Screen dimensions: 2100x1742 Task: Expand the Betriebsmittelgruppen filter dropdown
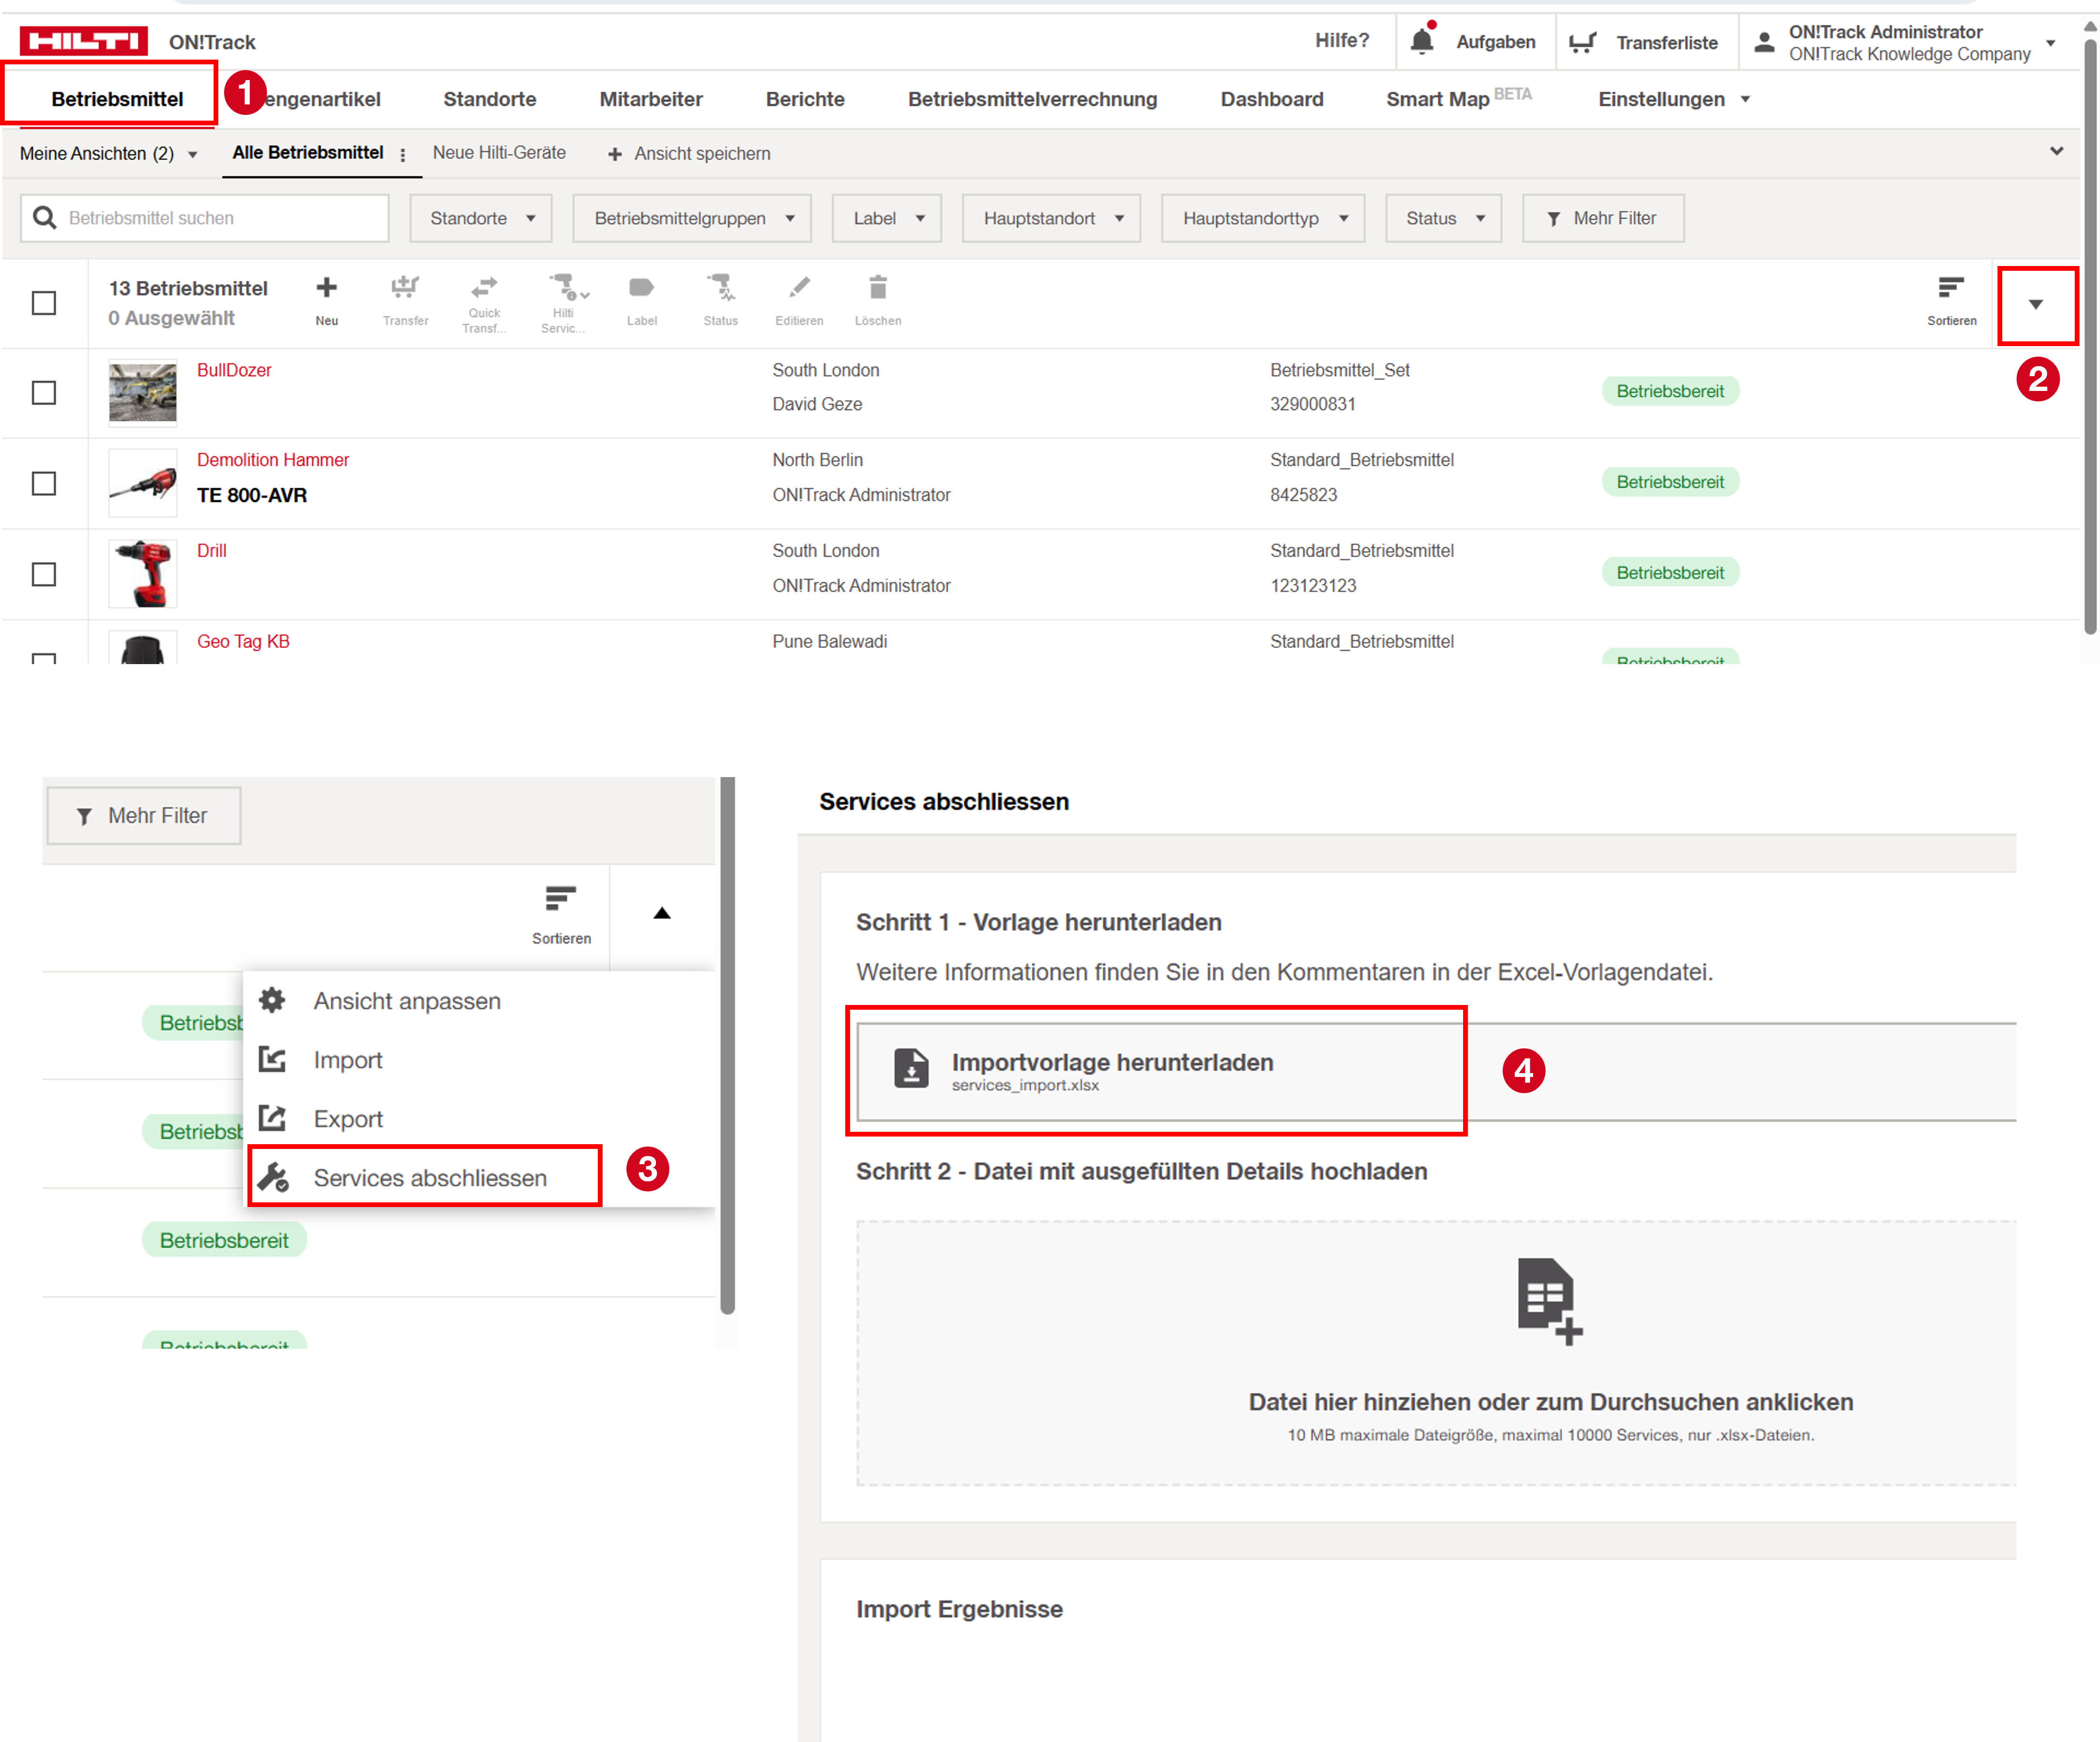(x=692, y=218)
